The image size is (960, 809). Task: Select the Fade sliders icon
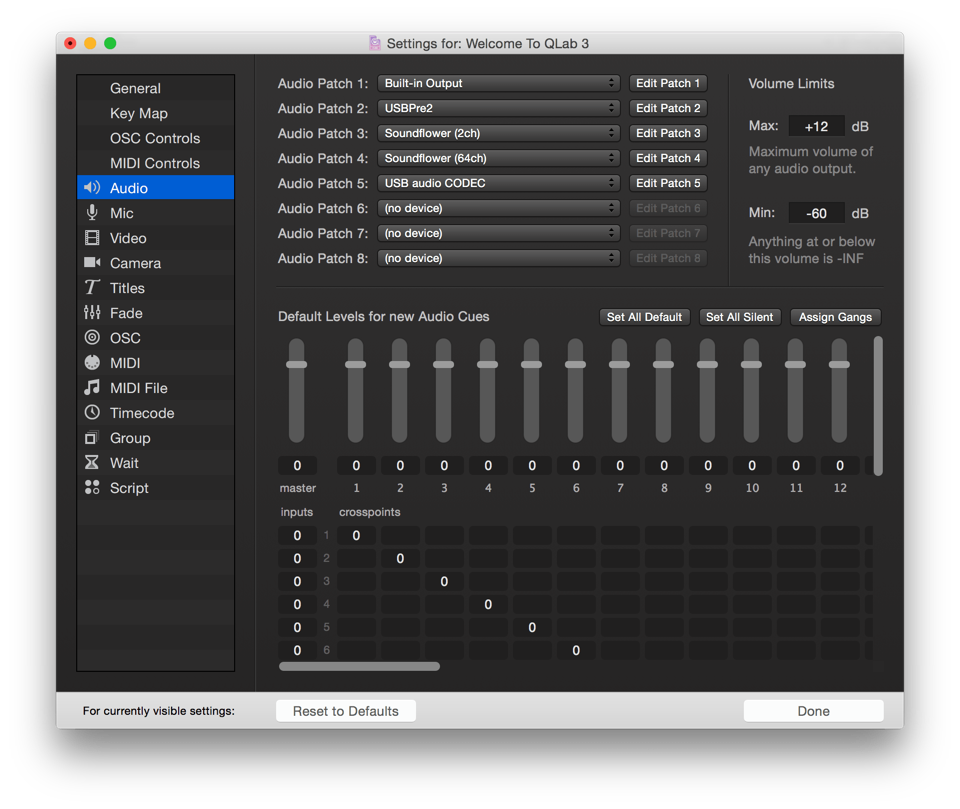point(92,313)
